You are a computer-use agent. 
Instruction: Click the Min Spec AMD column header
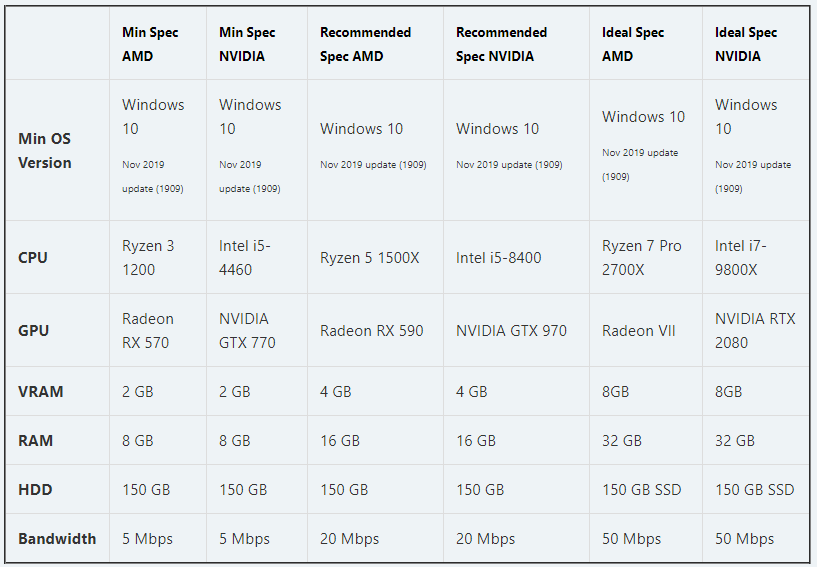pos(150,44)
